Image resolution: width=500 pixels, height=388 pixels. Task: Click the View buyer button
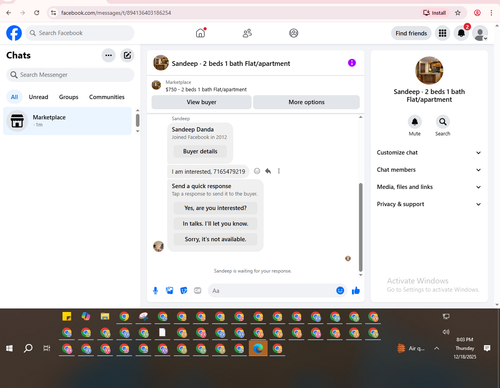(x=201, y=102)
